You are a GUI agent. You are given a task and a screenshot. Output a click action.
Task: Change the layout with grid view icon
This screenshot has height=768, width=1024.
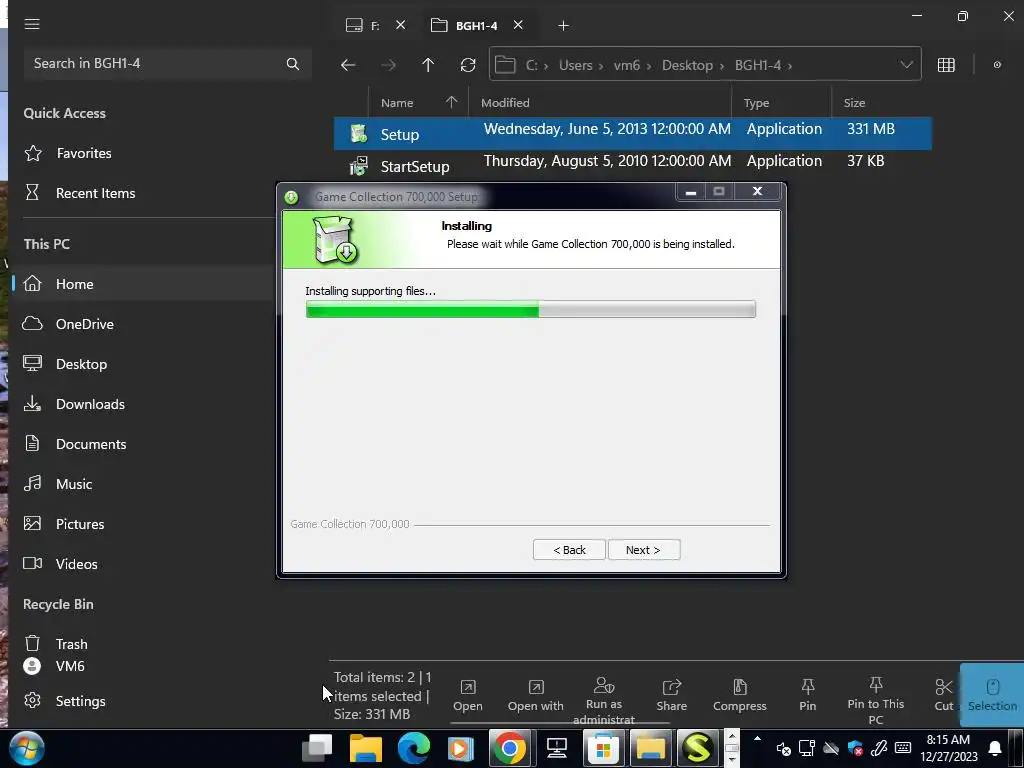[x=946, y=65]
